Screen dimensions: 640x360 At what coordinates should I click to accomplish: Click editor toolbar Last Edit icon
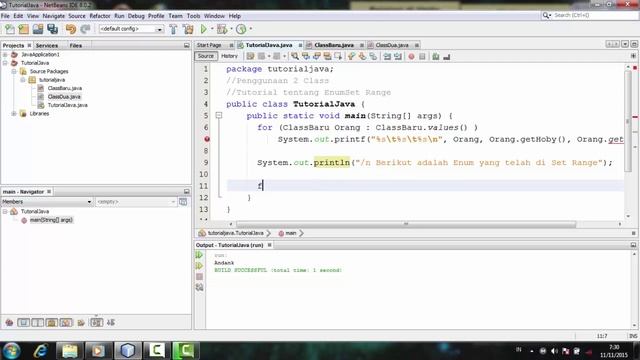[x=250, y=56]
